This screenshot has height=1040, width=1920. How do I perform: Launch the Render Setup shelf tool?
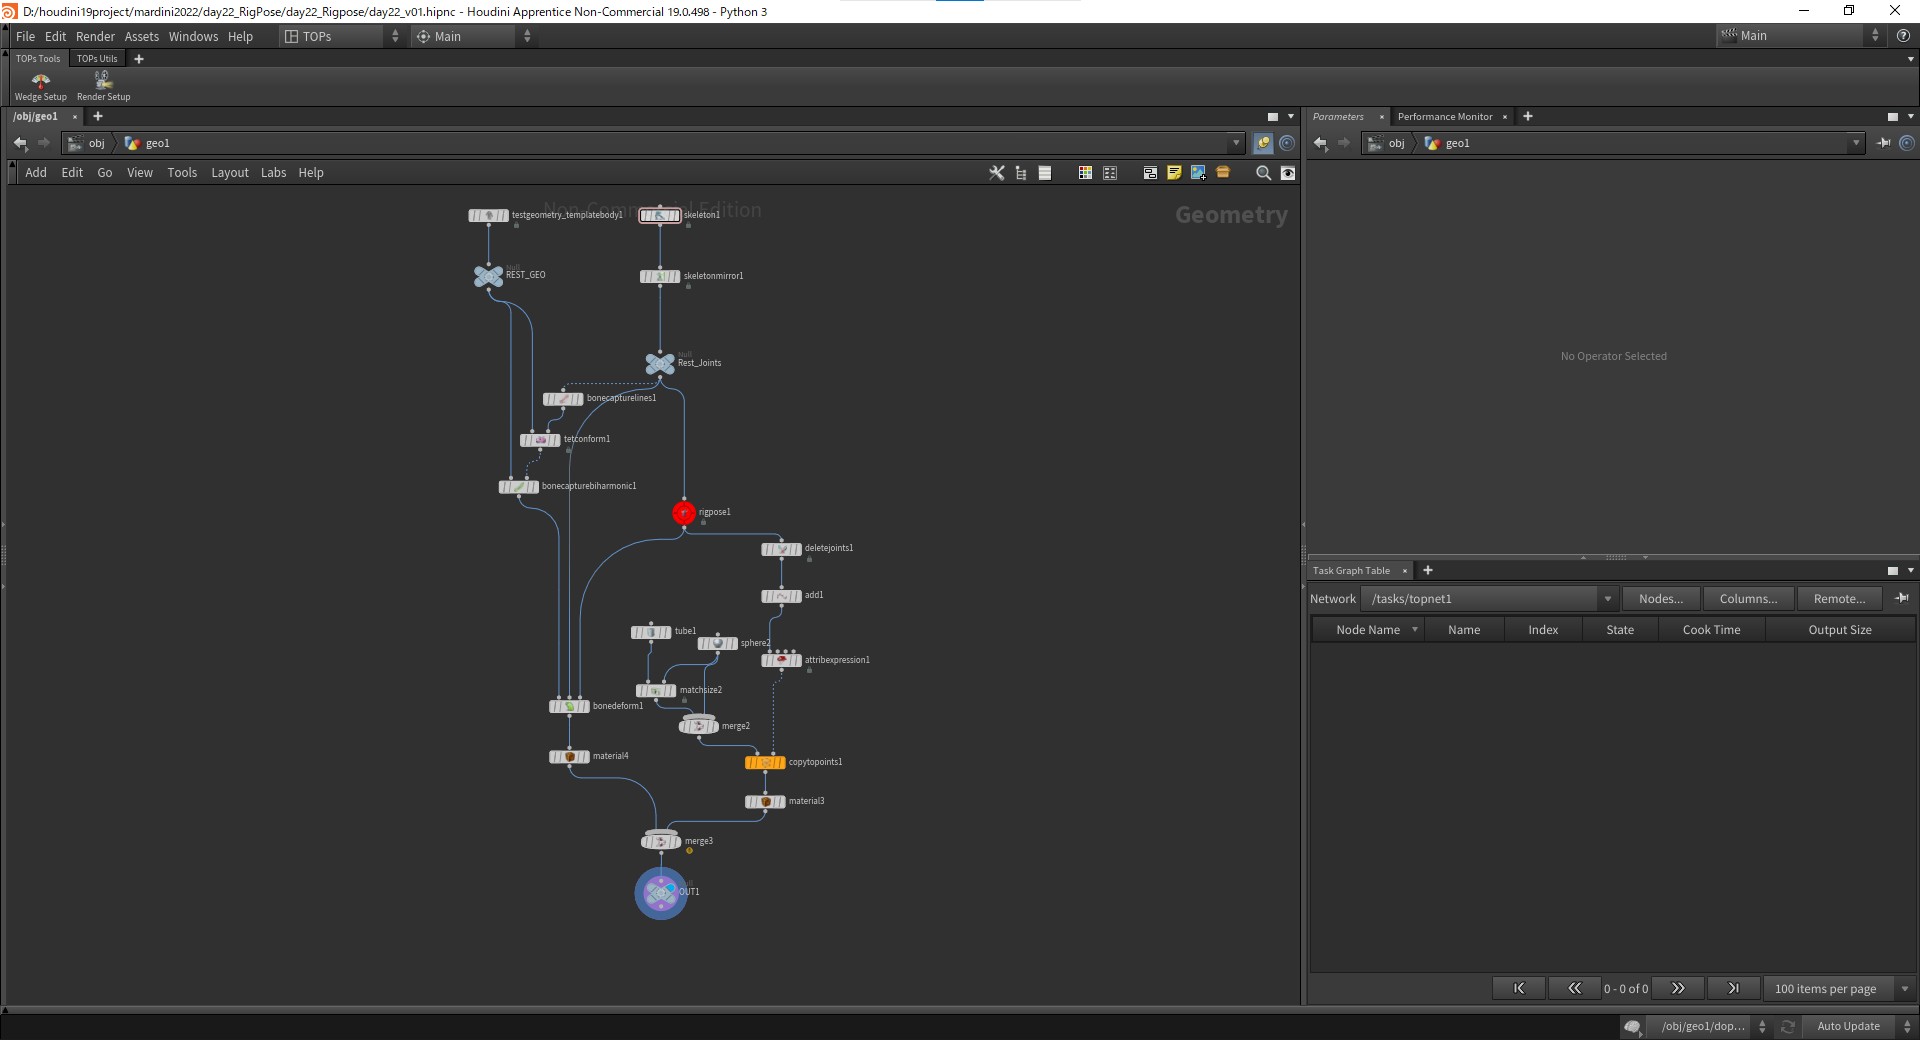click(x=104, y=87)
